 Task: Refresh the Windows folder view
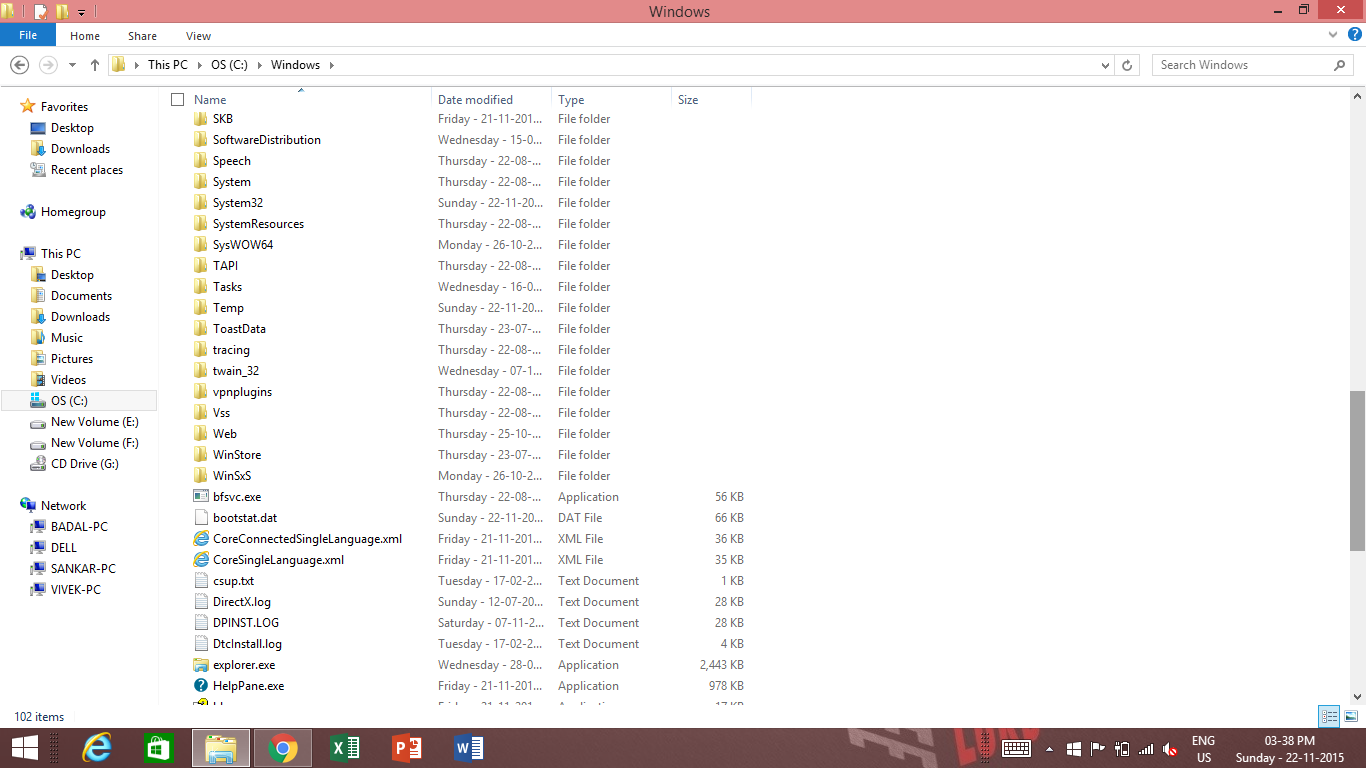click(x=1127, y=65)
